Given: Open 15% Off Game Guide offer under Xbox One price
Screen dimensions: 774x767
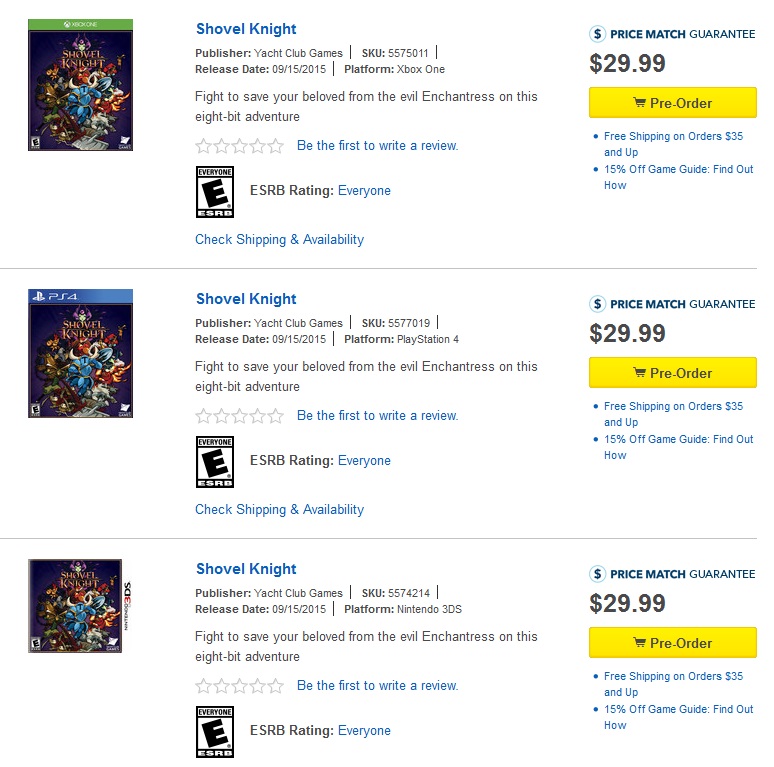Looking at the screenshot, I should [x=678, y=177].
